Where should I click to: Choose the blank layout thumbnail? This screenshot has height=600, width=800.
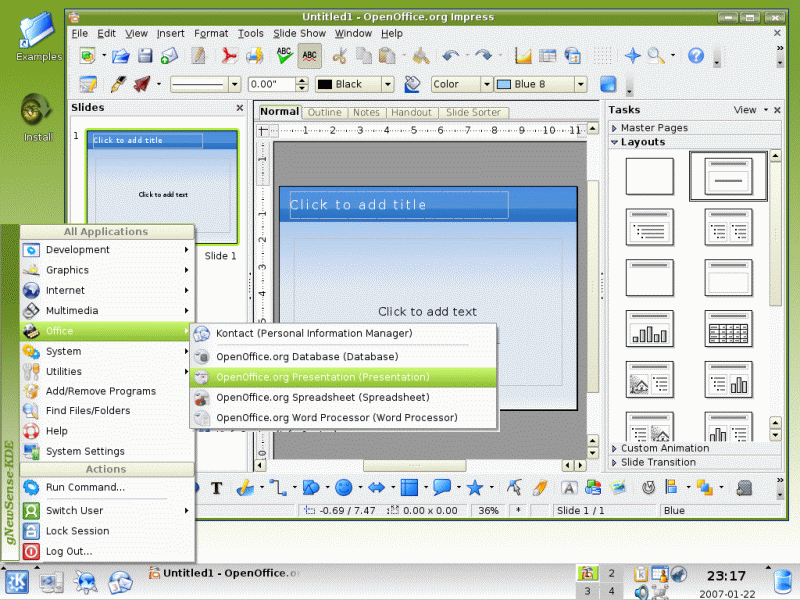(649, 176)
